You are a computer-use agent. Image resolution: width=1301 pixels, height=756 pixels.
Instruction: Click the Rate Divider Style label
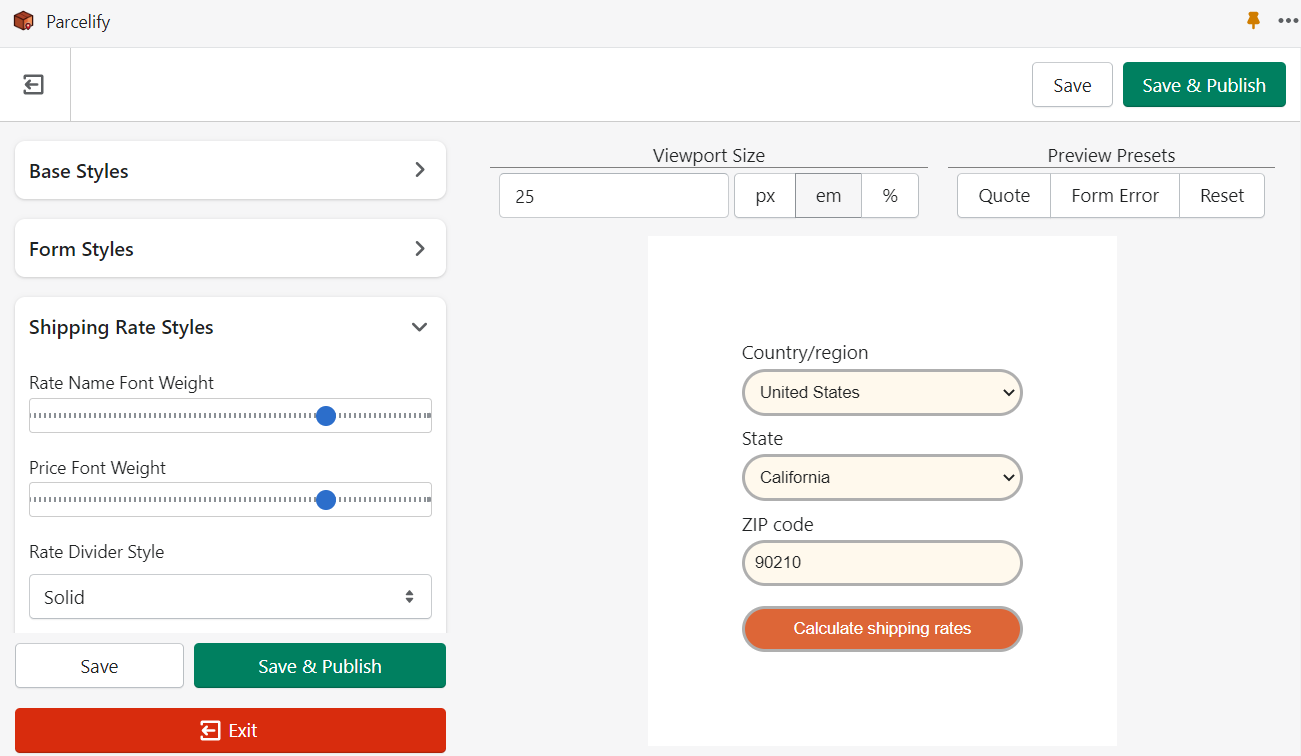pos(96,552)
